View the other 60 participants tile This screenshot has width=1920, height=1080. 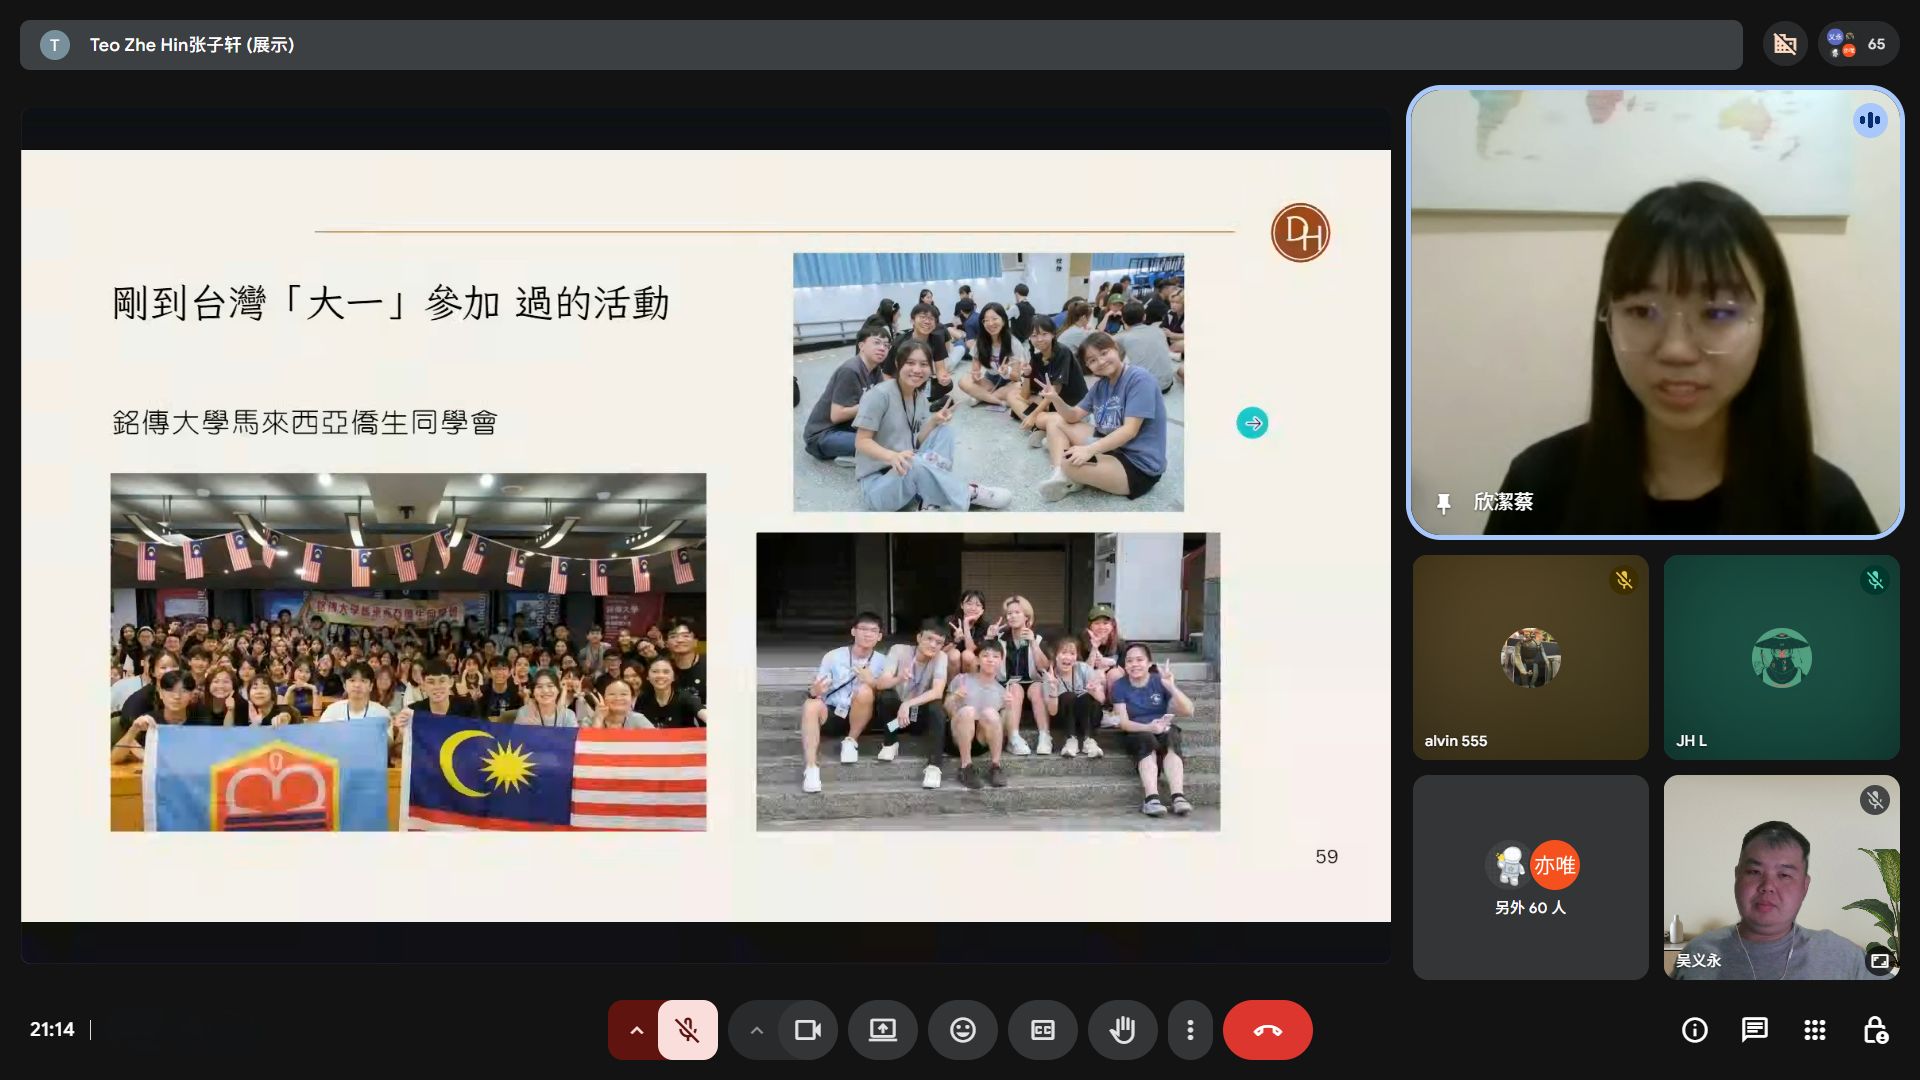click(1530, 877)
